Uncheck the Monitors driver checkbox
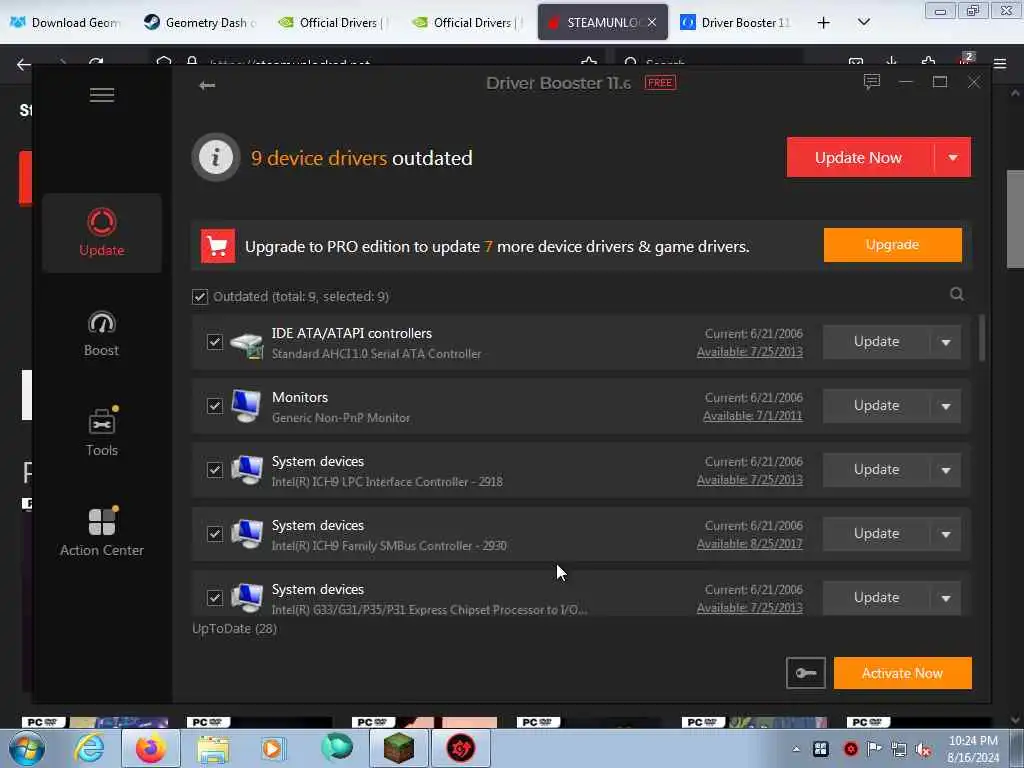This screenshot has height=768, width=1024. (x=214, y=406)
